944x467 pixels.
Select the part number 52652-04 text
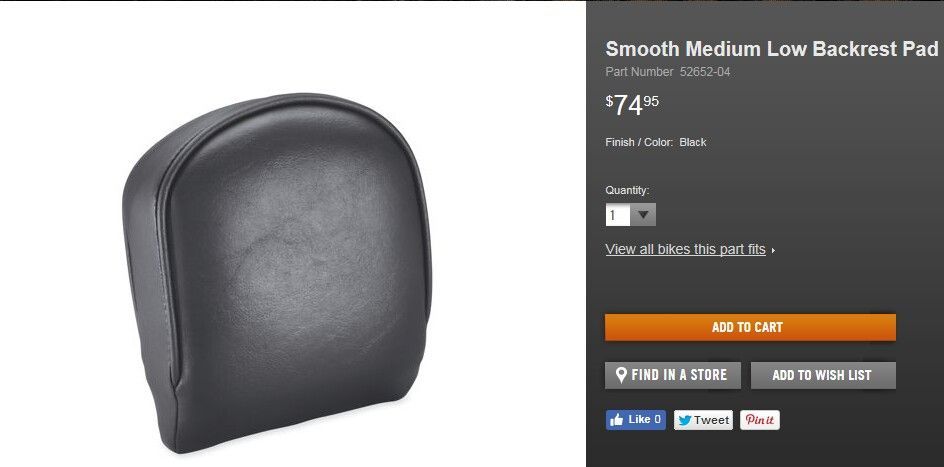(x=704, y=72)
